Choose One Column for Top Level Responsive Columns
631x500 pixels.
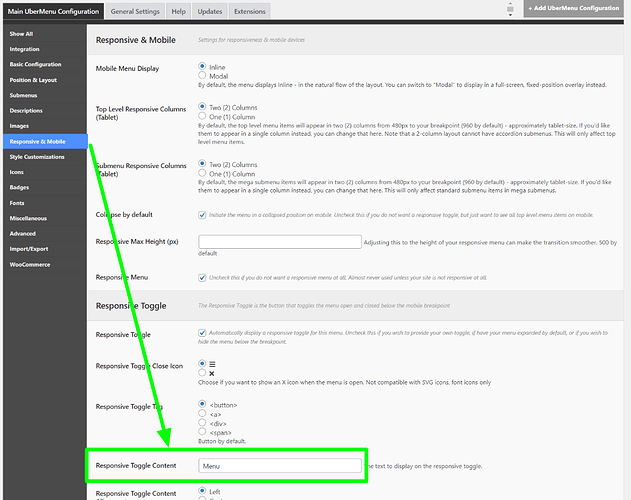pyautogui.click(x=202, y=116)
